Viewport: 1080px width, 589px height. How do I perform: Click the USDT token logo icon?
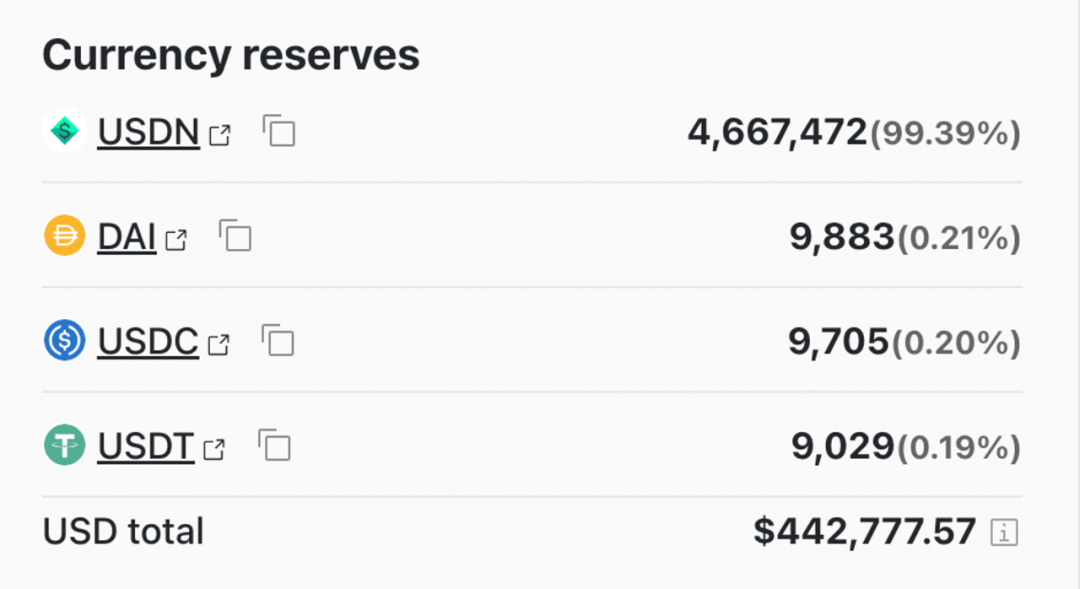pos(65,446)
